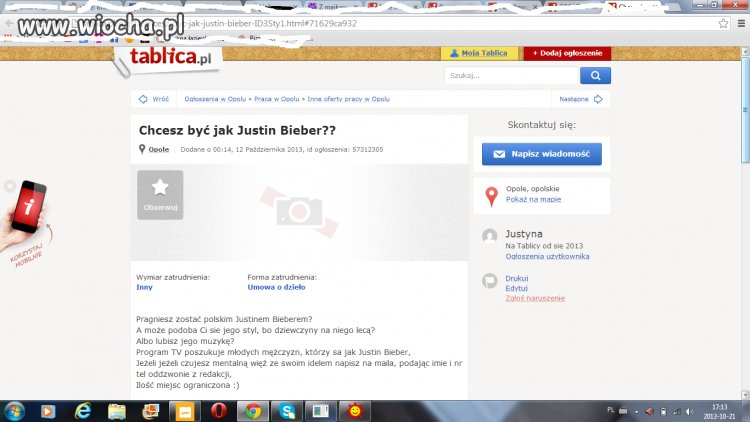Open the smiling sun taskbar icon
The width and height of the screenshot is (750, 422).
click(354, 411)
